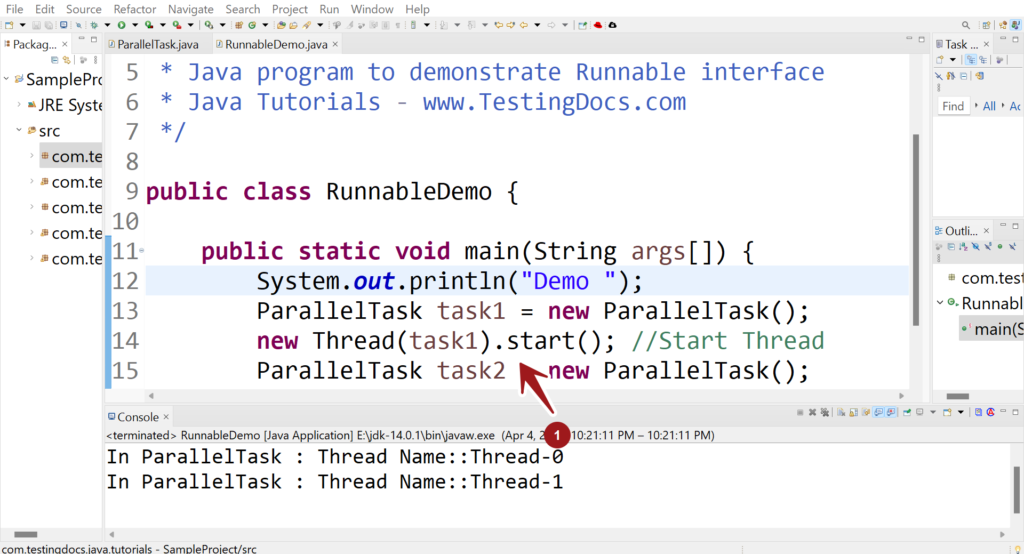Open the Refactor menu
The width and height of the screenshot is (1024, 554).
[134, 9]
